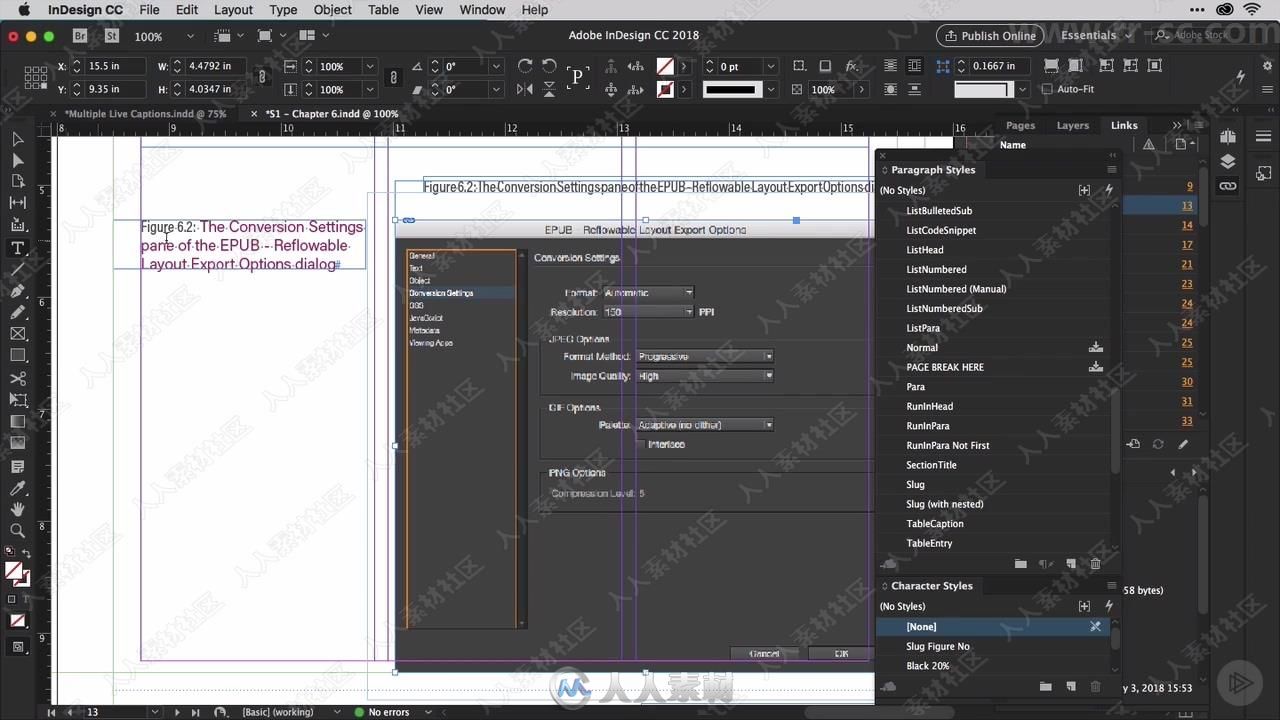The height and width of the screenshot is (720, 1280).
Task: Click the fill color swatch in control bar
Action: coord(665,66)
